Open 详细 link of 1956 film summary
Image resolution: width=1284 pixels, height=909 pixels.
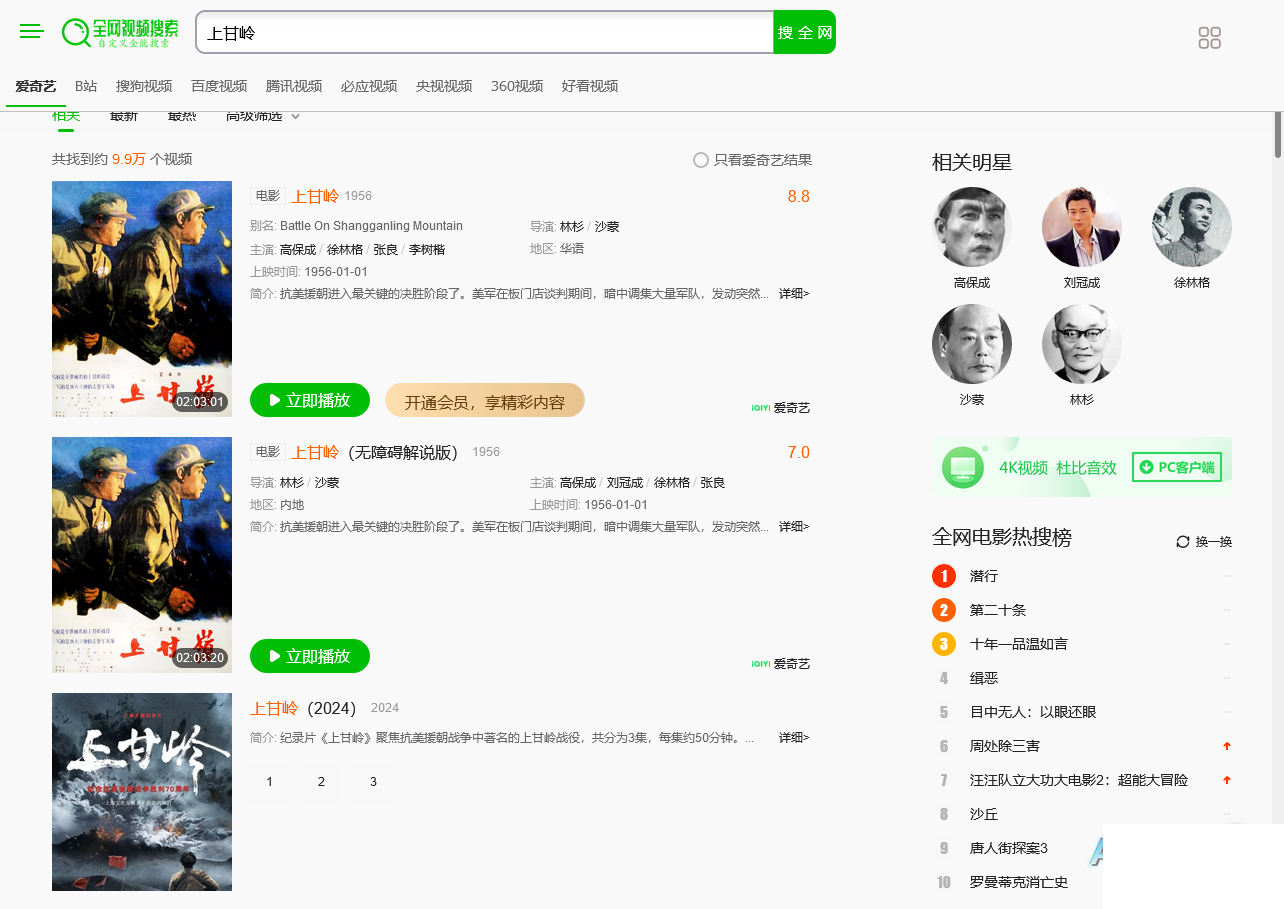click(794, 294)
